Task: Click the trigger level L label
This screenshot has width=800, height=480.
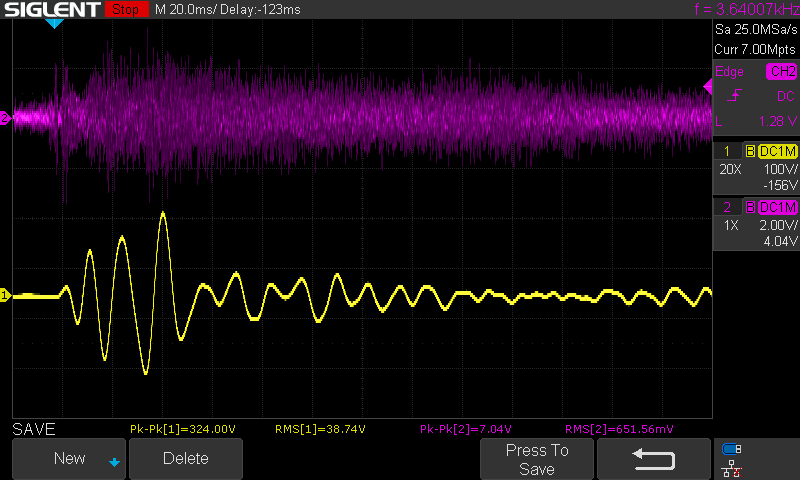Action: [x=718, y=121]
